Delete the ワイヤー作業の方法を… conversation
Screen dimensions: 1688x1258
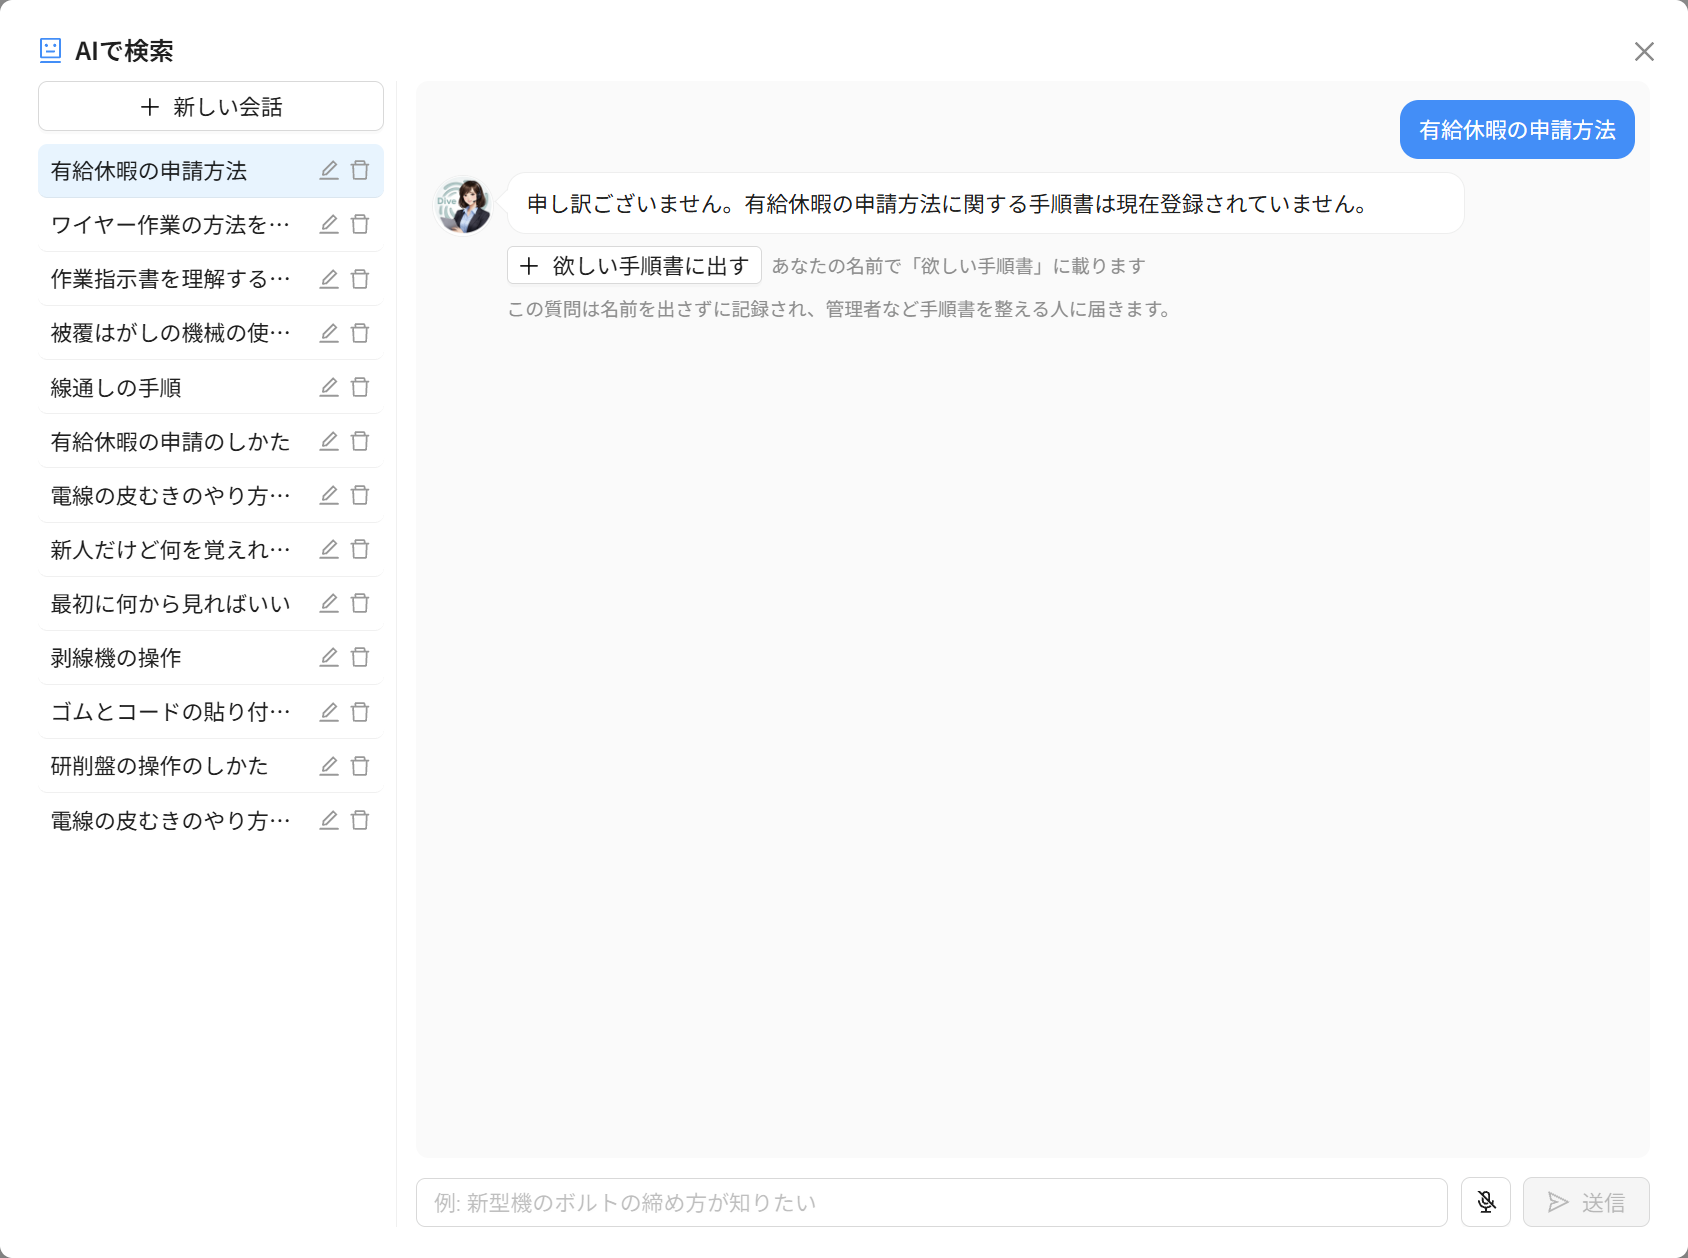coord(360,224)
